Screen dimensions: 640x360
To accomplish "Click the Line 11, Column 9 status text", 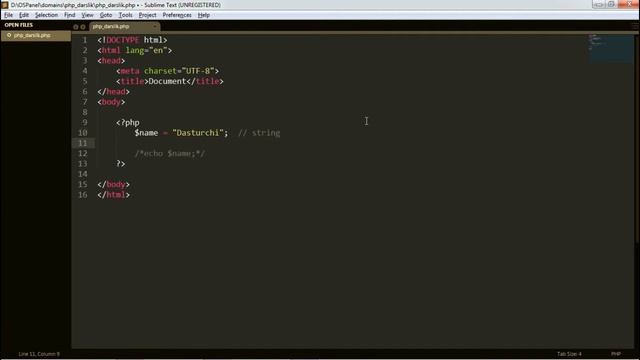I will point(39,354).
